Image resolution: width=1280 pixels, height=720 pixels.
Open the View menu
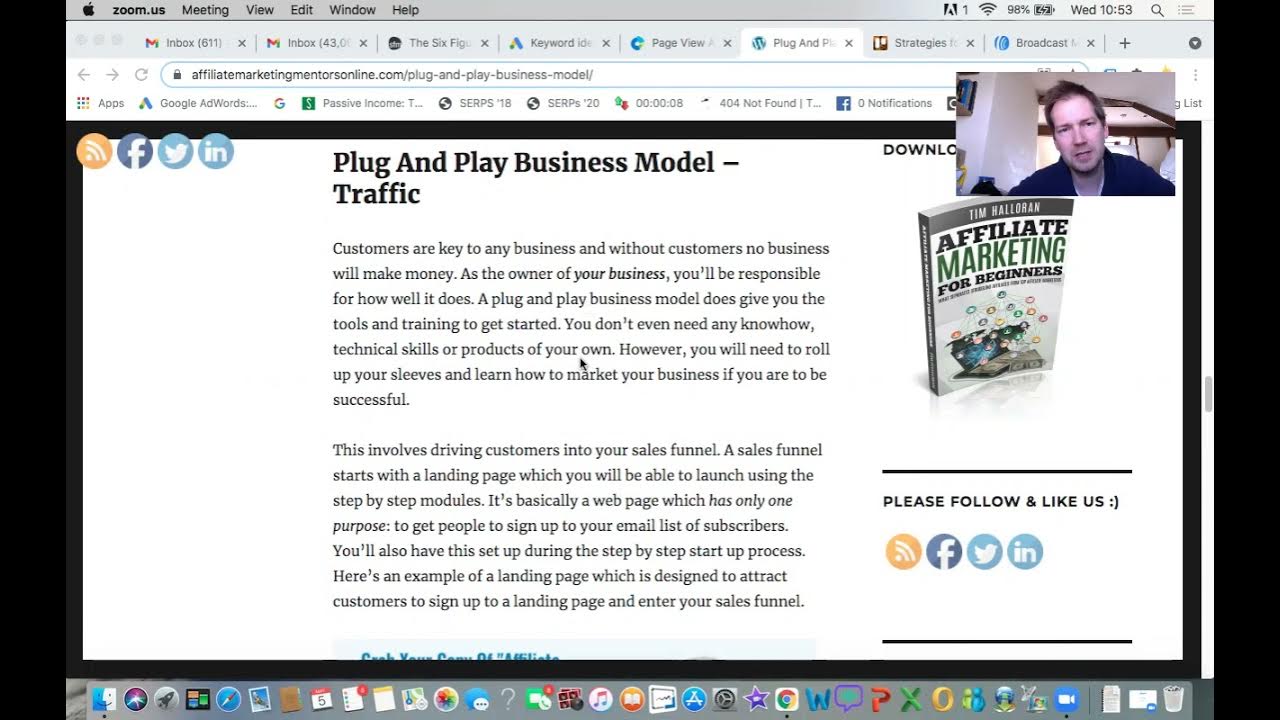[259, 10]
